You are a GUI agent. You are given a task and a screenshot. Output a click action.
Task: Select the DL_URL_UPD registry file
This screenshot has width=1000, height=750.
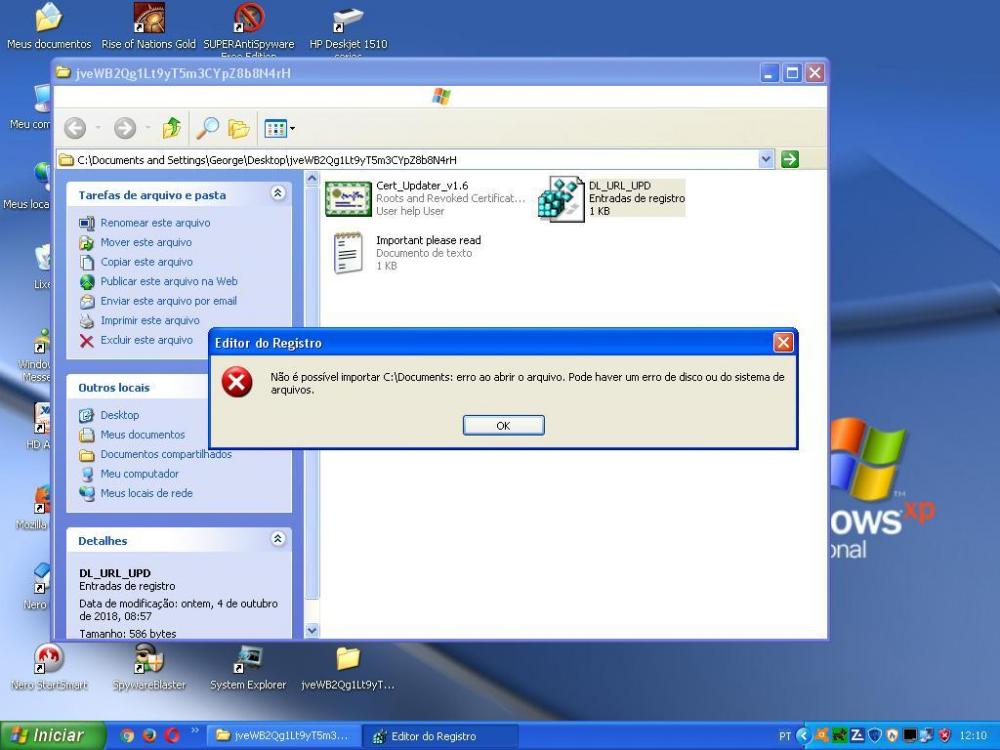pyautogui.click(x=560, y=198)
